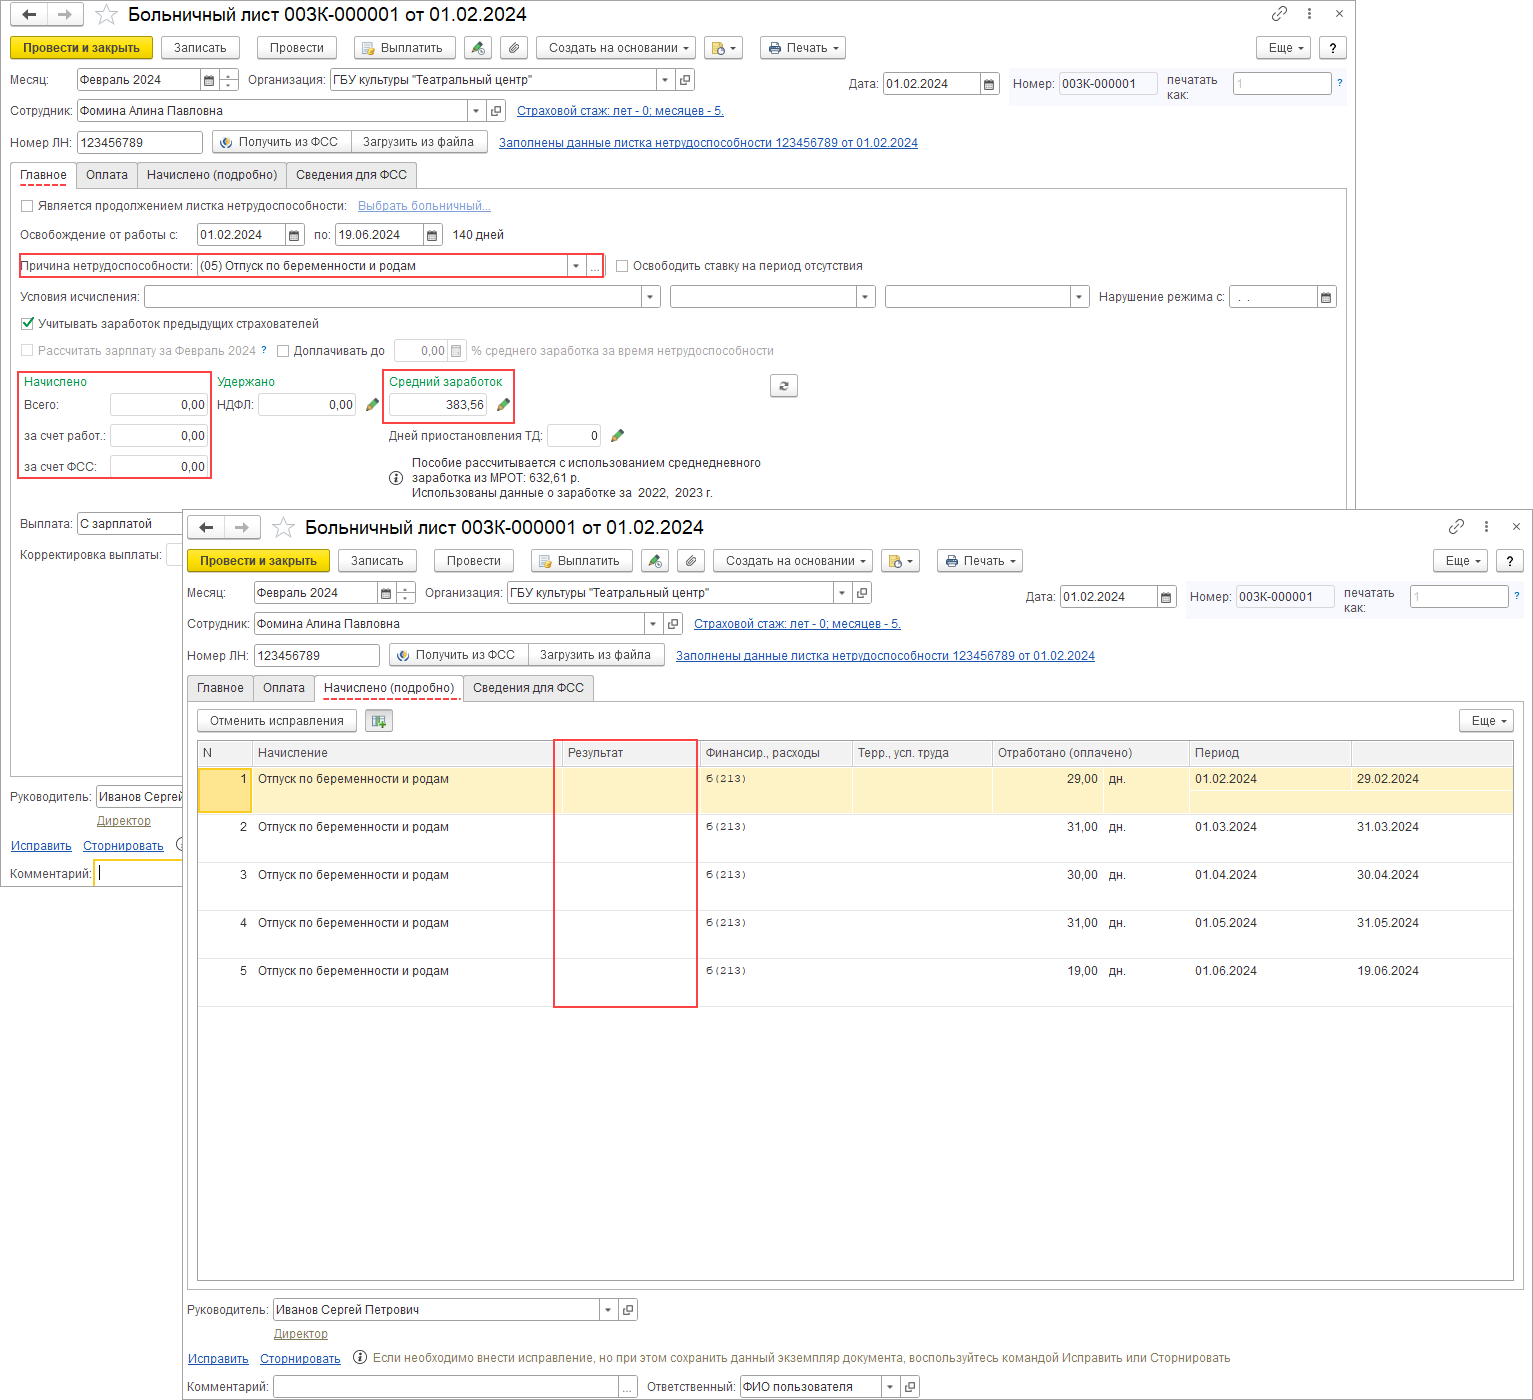Expand the Ответственный dropdown
Image resolution: width=1533 pixels, height=1400 pixels.
pos(890,1387)
